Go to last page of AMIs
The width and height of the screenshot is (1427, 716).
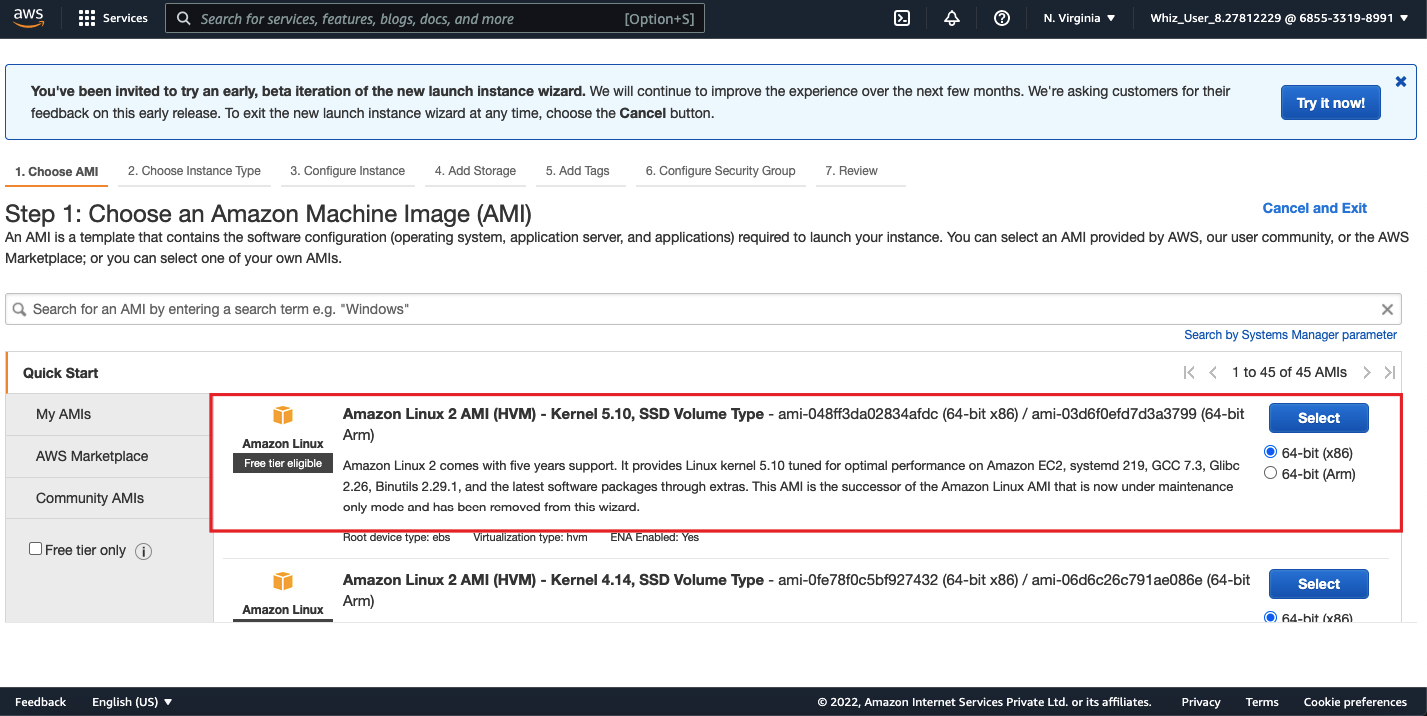pos(1389,372)
